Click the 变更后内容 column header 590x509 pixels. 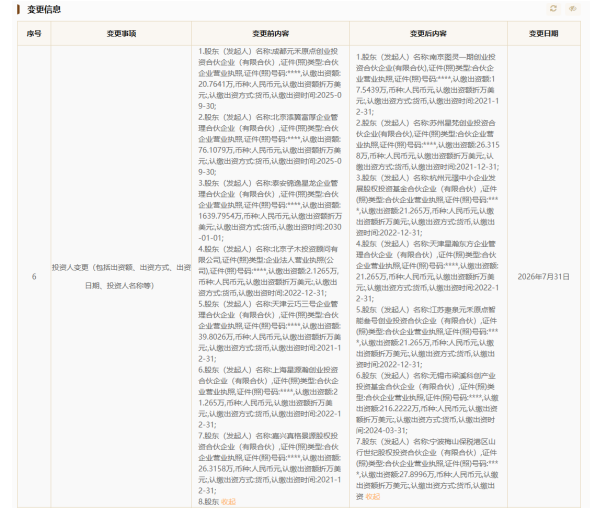(428, 33)
